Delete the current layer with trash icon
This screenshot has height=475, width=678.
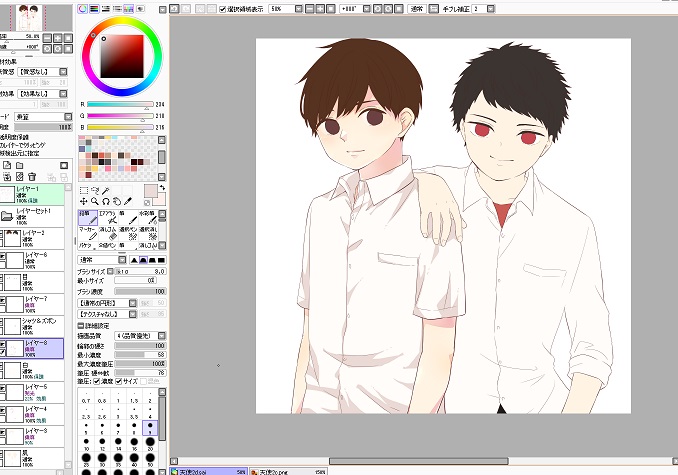click(x=32, y=177)
